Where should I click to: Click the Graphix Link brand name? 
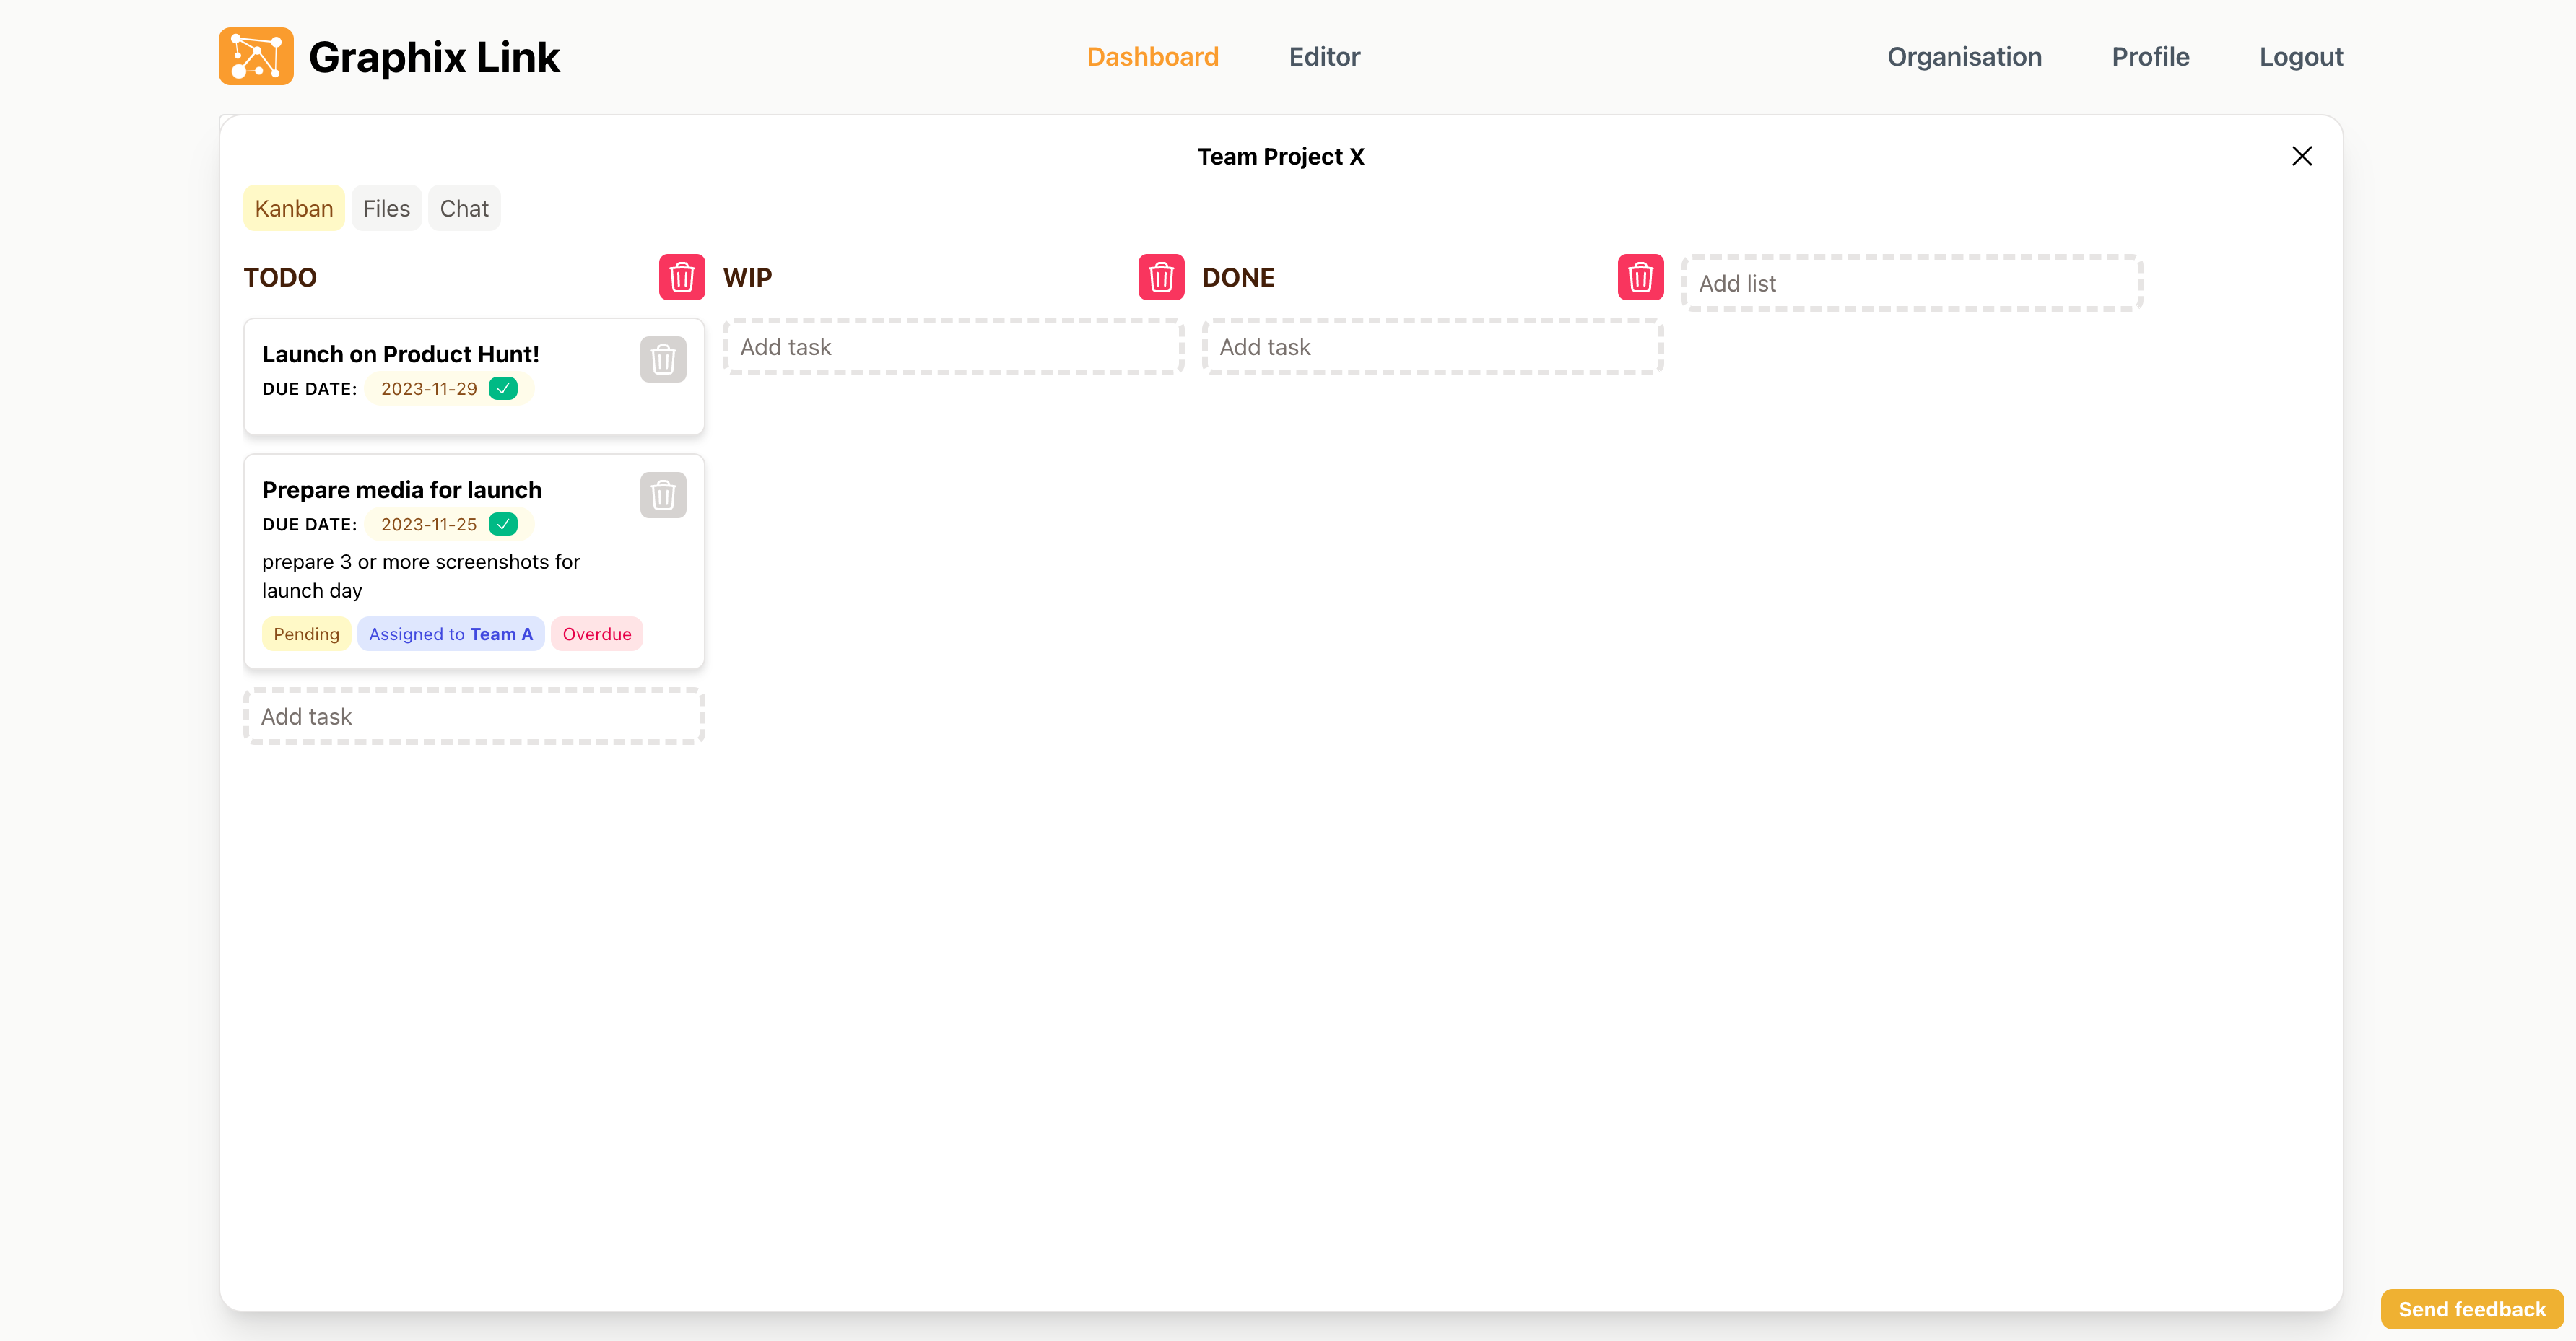pyautogui.click(x=434, y=57)
